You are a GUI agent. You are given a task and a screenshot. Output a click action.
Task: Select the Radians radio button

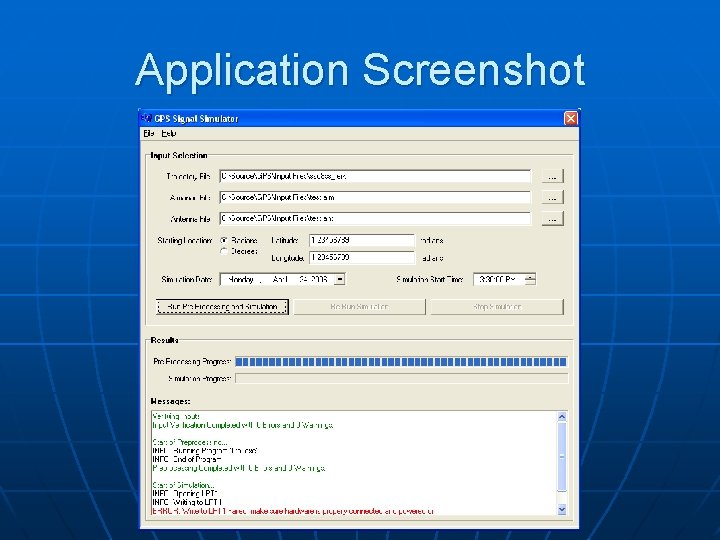point(224,240)
